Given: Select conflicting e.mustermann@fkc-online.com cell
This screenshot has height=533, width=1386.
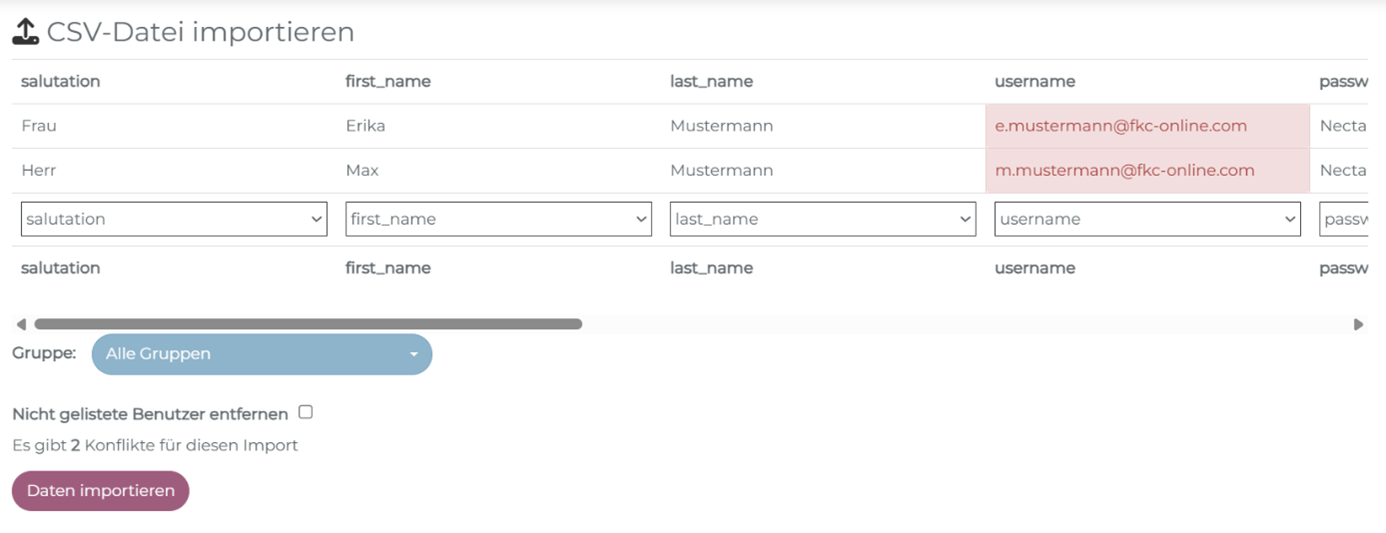Looking at the screenshot, I should click(1146, 126).
